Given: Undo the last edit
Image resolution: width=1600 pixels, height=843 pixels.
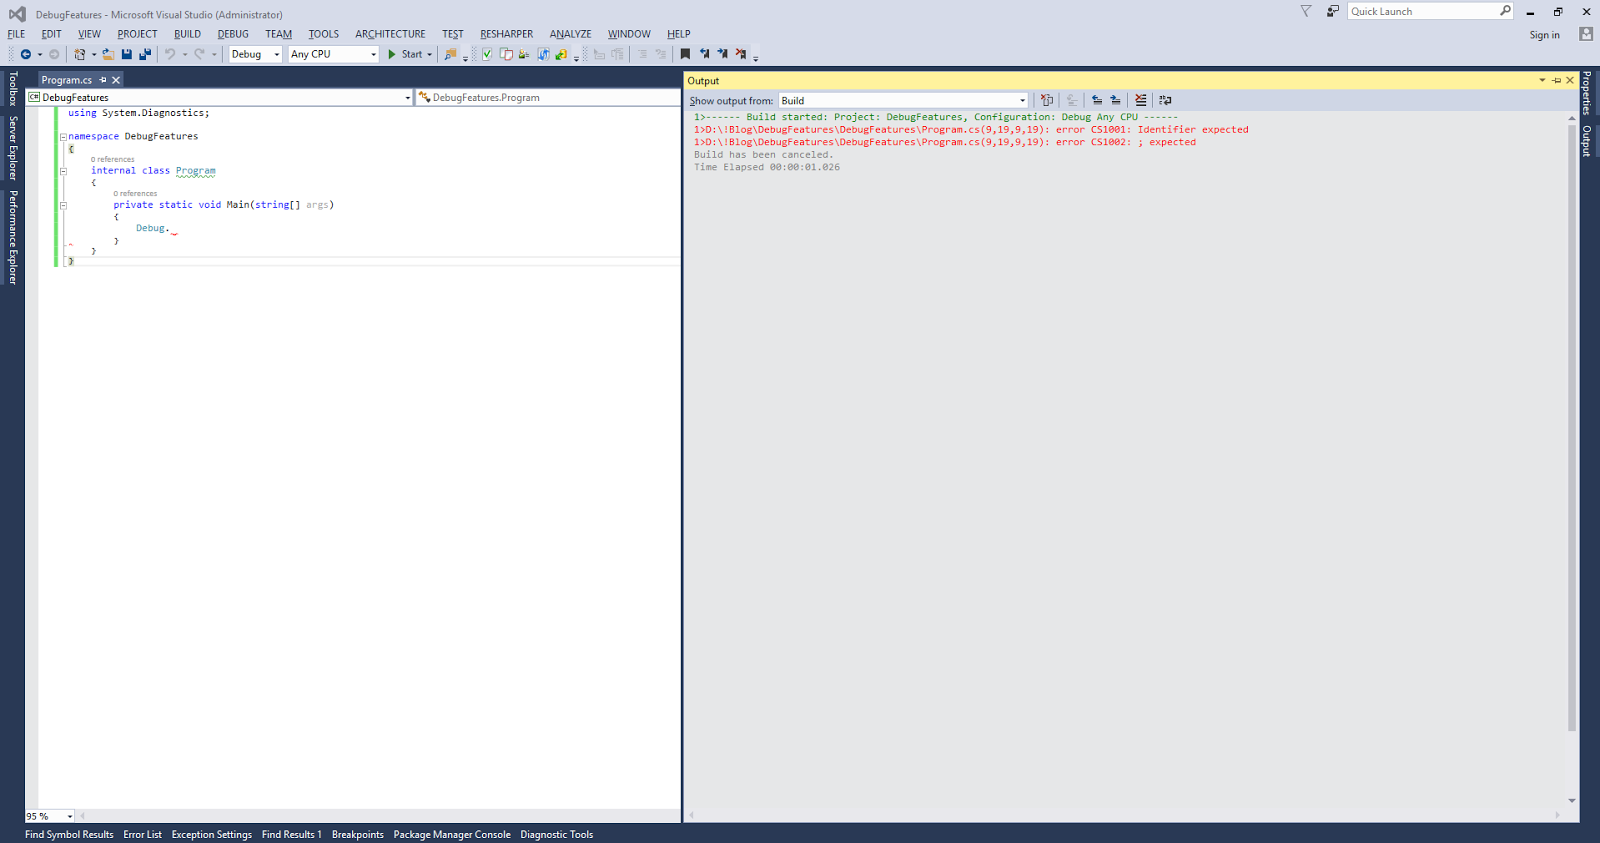Looking at the screenshot, I should (170, 54).
